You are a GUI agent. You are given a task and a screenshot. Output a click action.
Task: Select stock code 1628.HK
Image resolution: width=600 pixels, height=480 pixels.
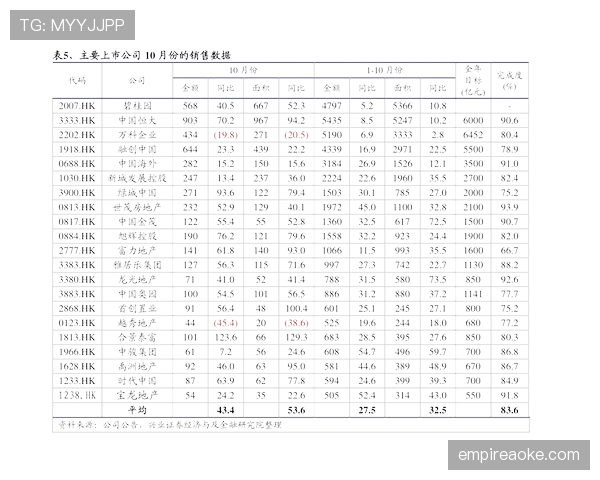click(x=77, y=366)
